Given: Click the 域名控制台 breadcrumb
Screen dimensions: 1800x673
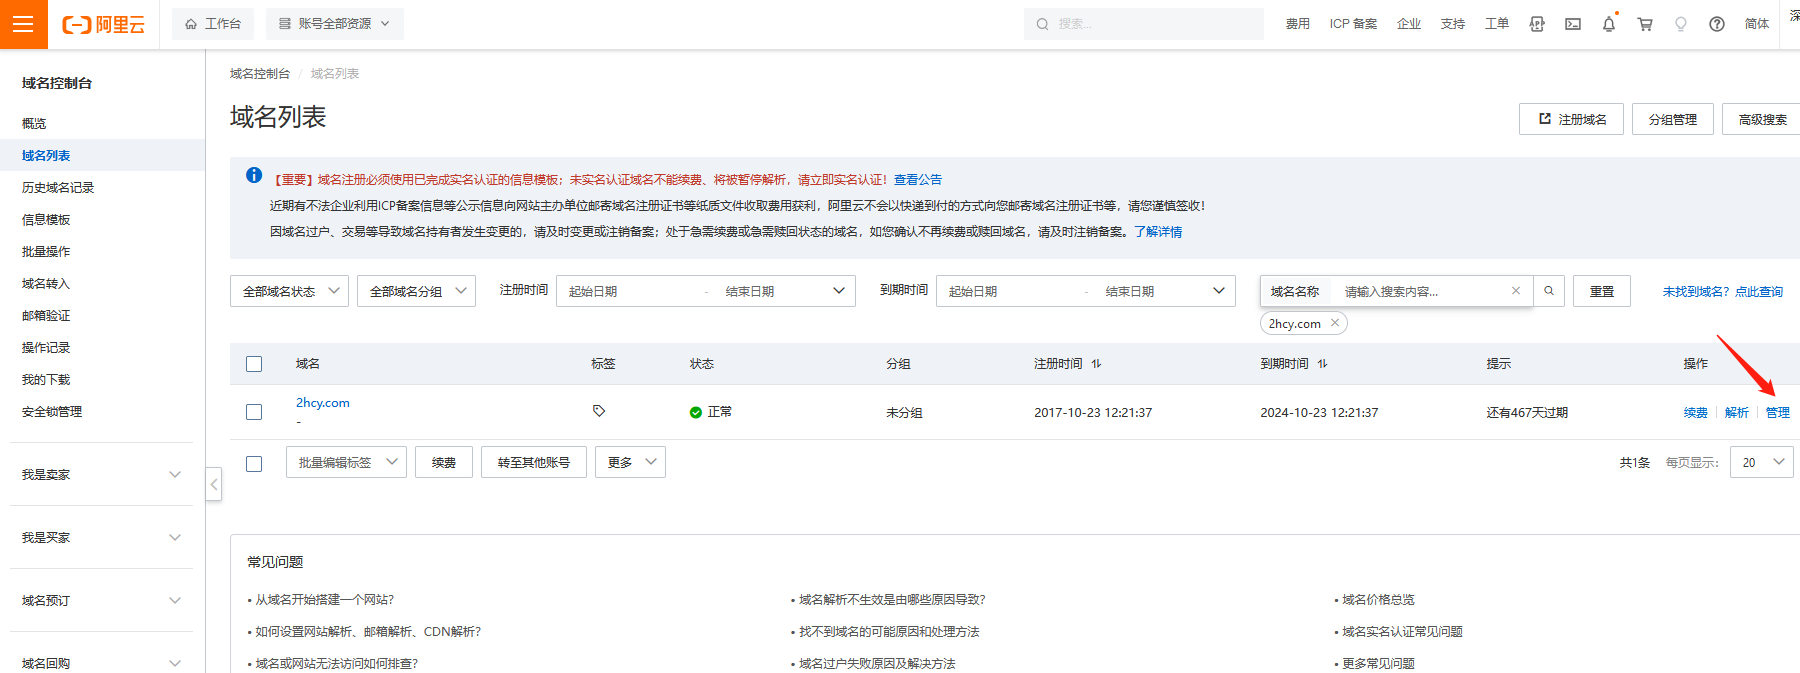Looking at the screenshot, I should coord(260,74).
